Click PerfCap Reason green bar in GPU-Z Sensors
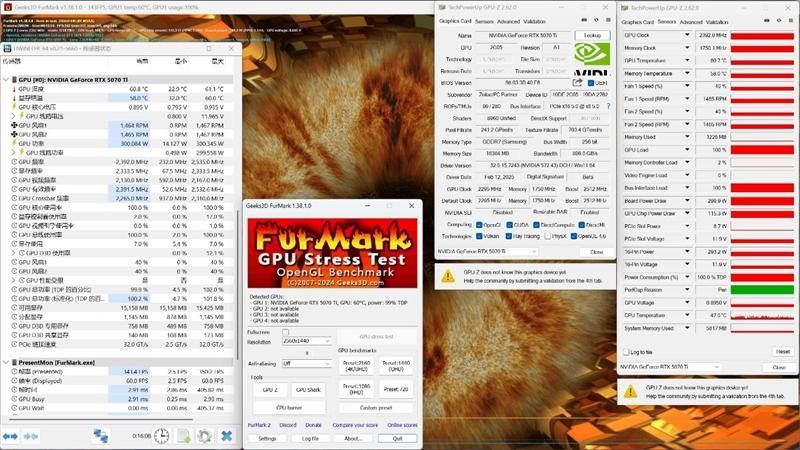800x450 pixels. click(x=762, y=290)
